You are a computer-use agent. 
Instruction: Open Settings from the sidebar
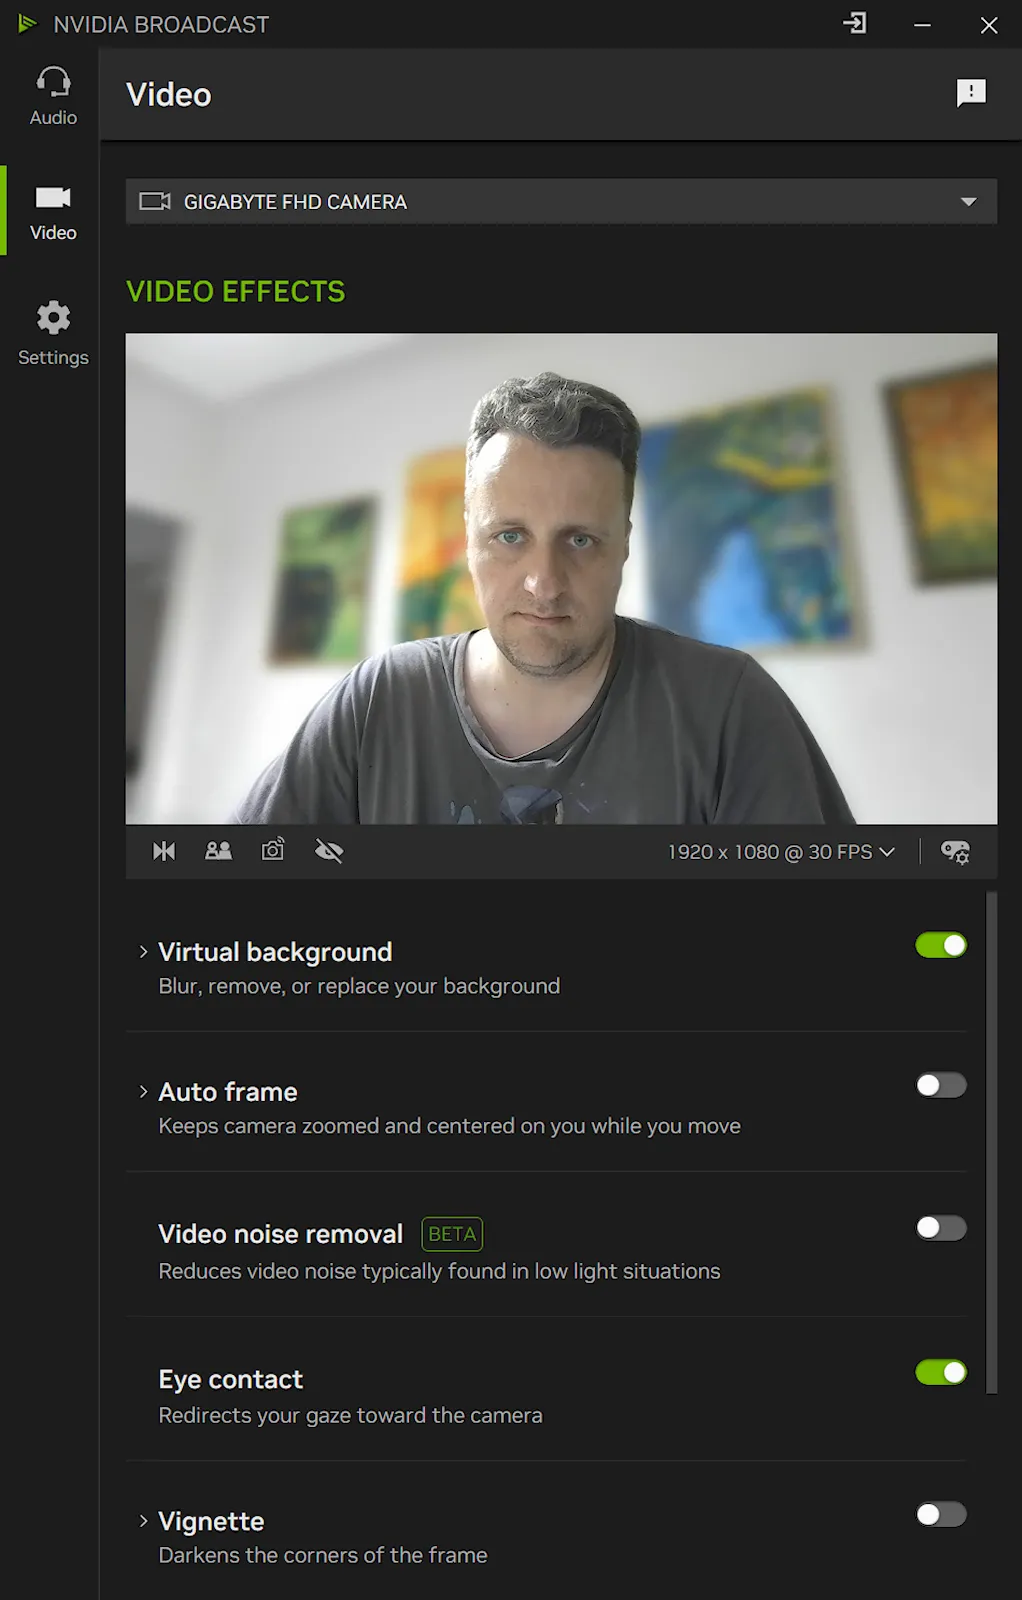pos(53,335)
